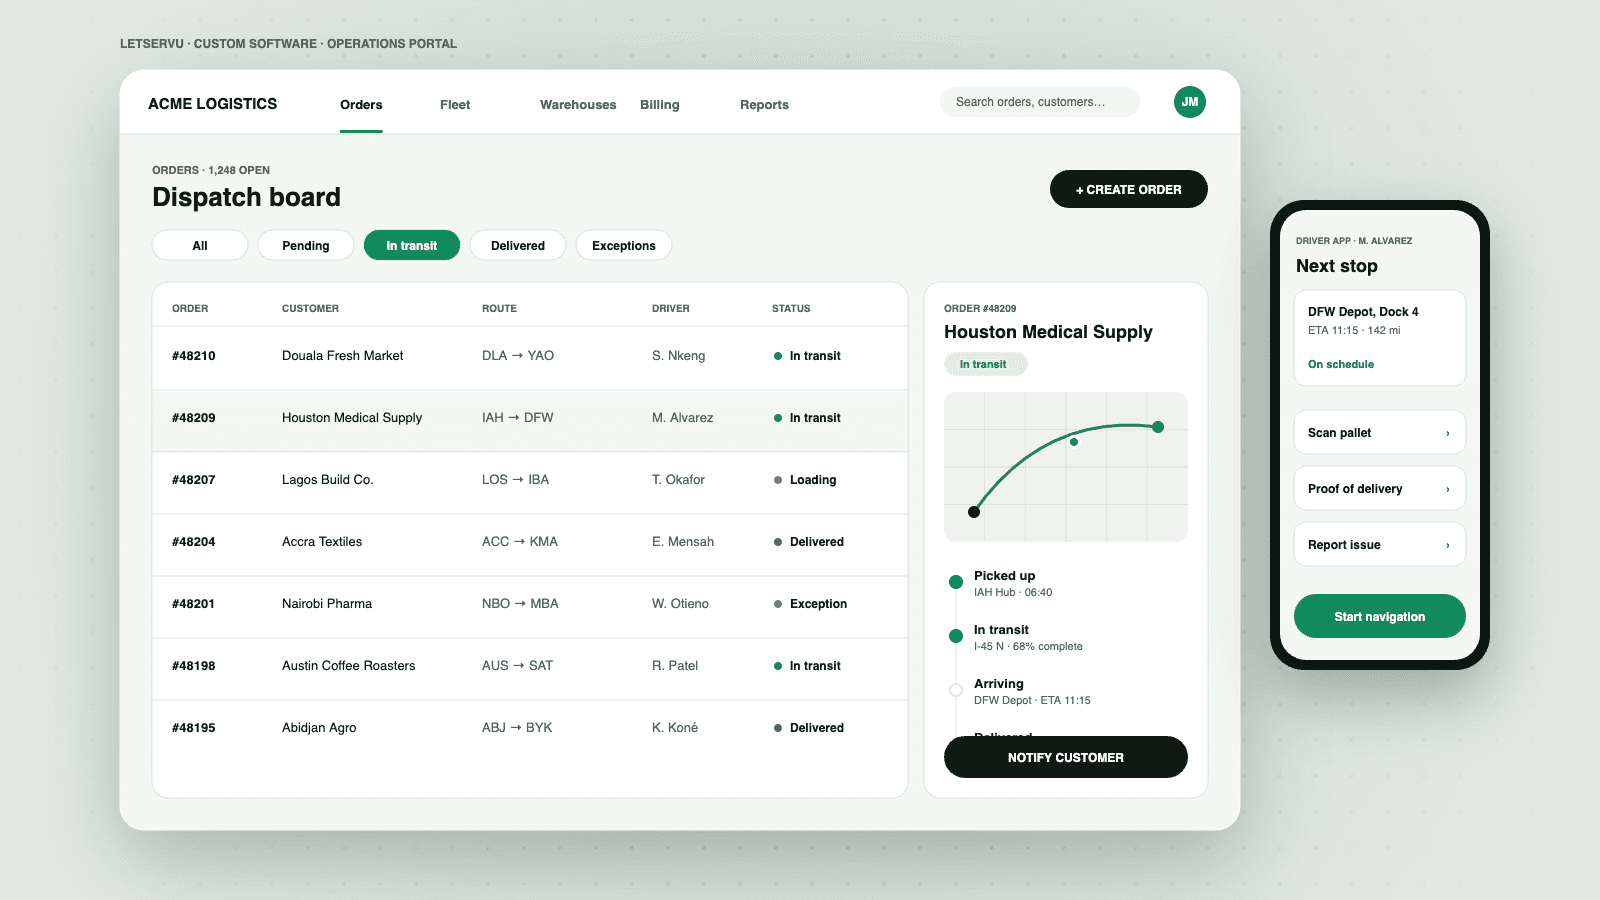Click the Notify Customer button
1600x900 pixels.
pyautogui.click(x=1066, y=757)
